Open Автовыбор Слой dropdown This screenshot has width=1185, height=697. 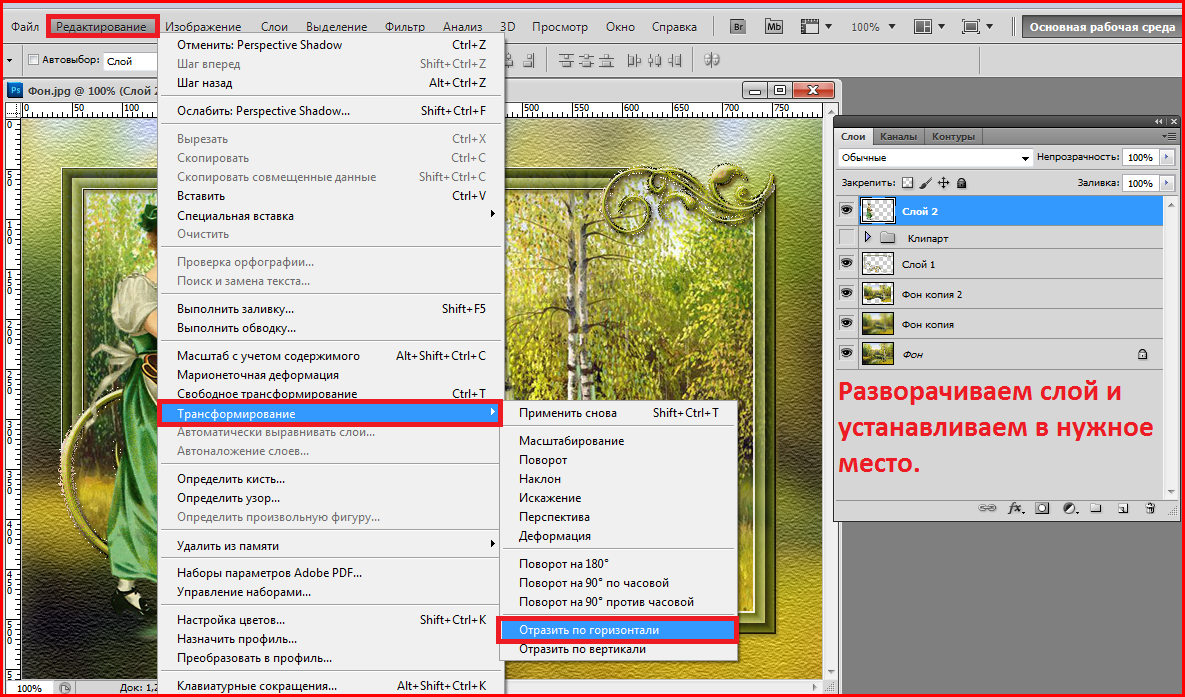130,60
